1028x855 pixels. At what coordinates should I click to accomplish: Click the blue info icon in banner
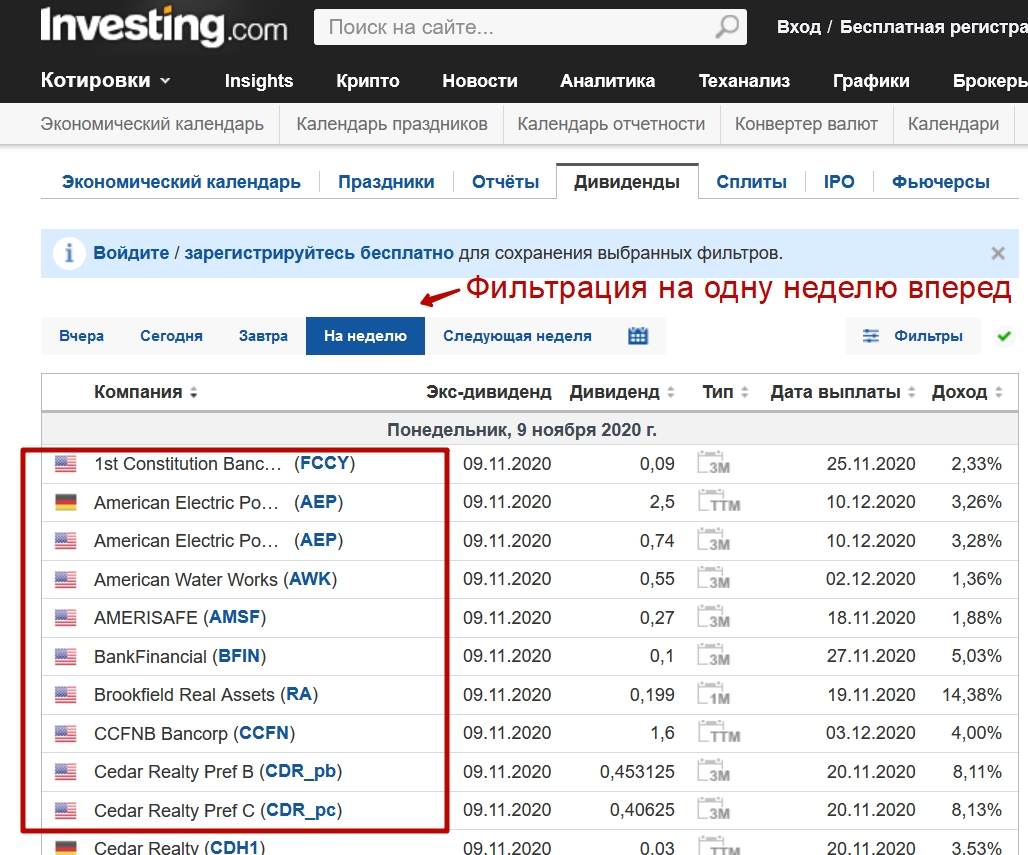(68, 253)
